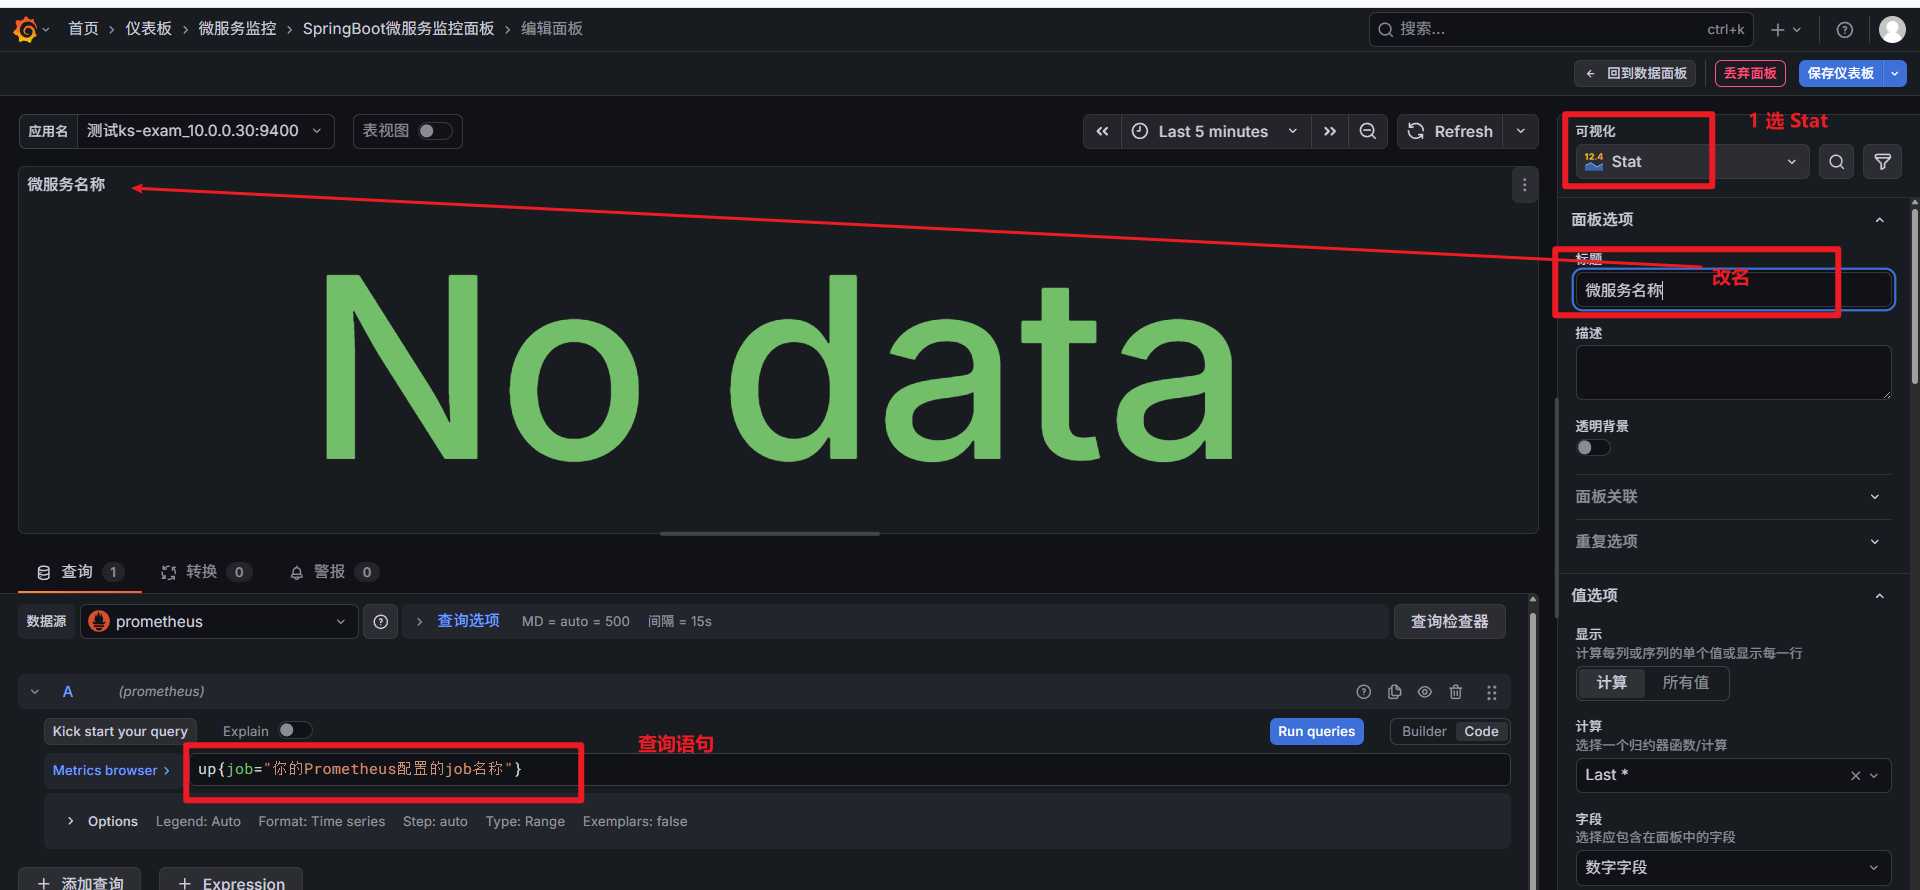Open the Stat visualization picker

(x=1692, y=162)
